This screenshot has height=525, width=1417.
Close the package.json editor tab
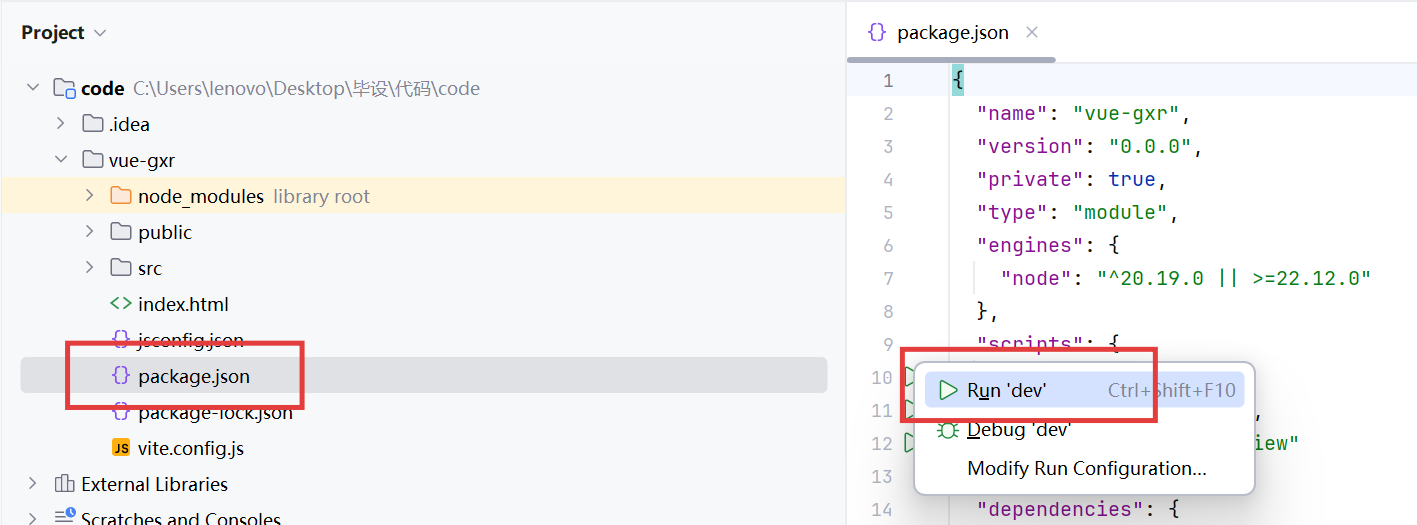click(x=1032, y=32)
